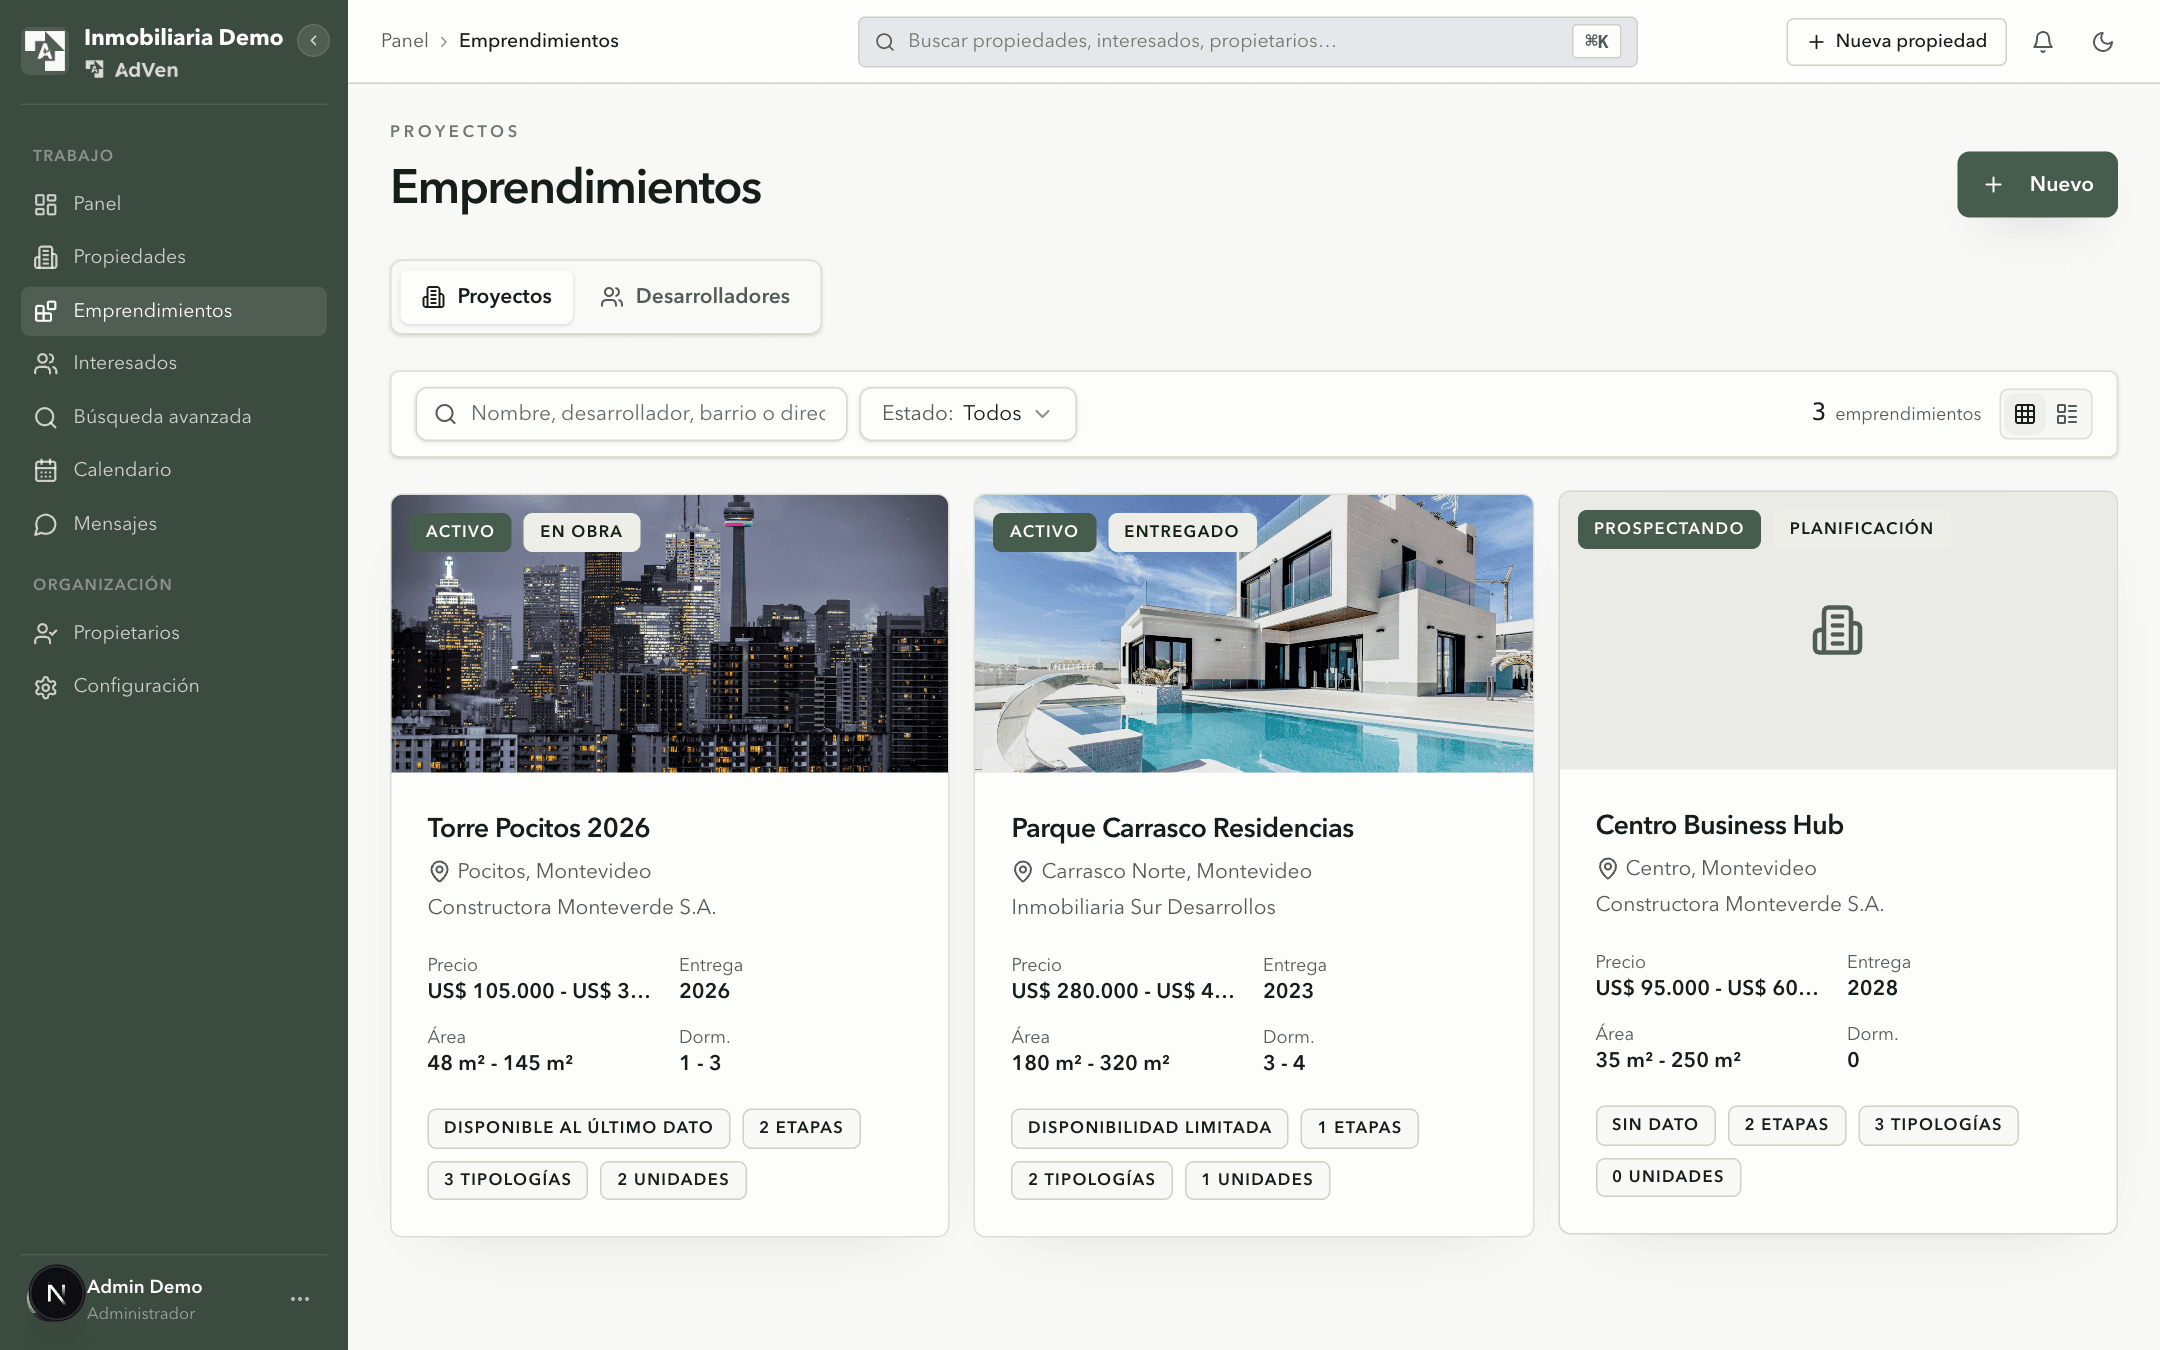Open Configuración settings in the sidebar
Image resolution: width=2160 pixels, height=1350 pixels.
174,686
